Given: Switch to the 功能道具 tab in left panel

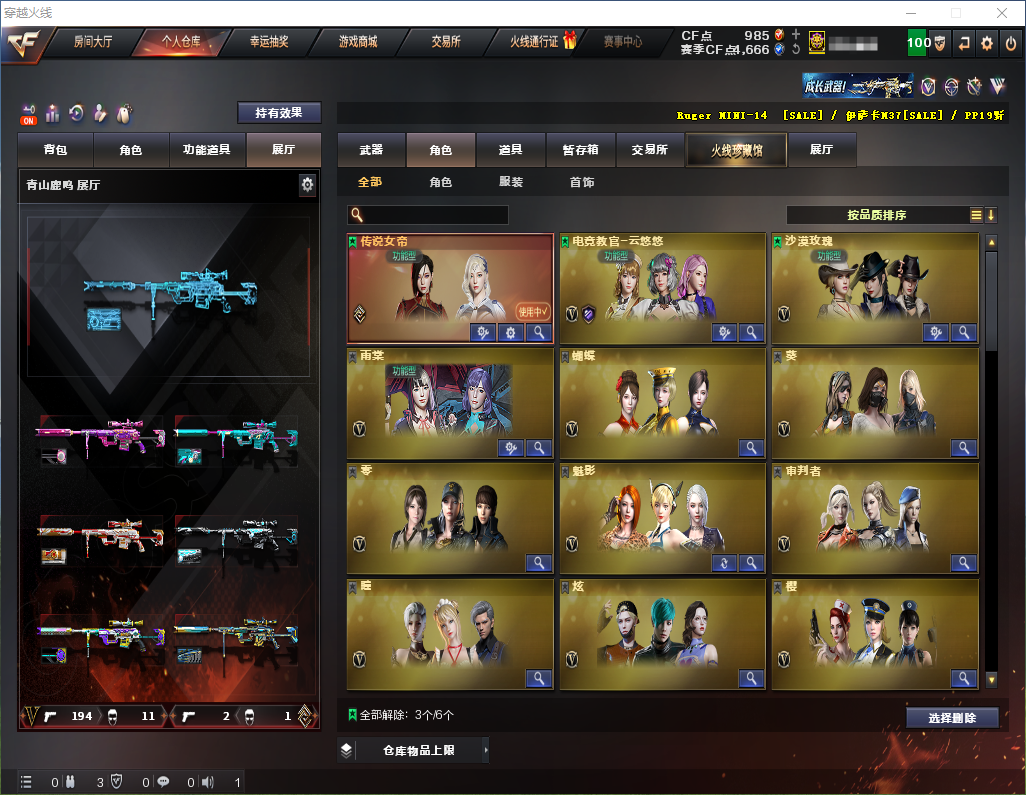Looking at the screenshot, I should click(x=207, y=150).
